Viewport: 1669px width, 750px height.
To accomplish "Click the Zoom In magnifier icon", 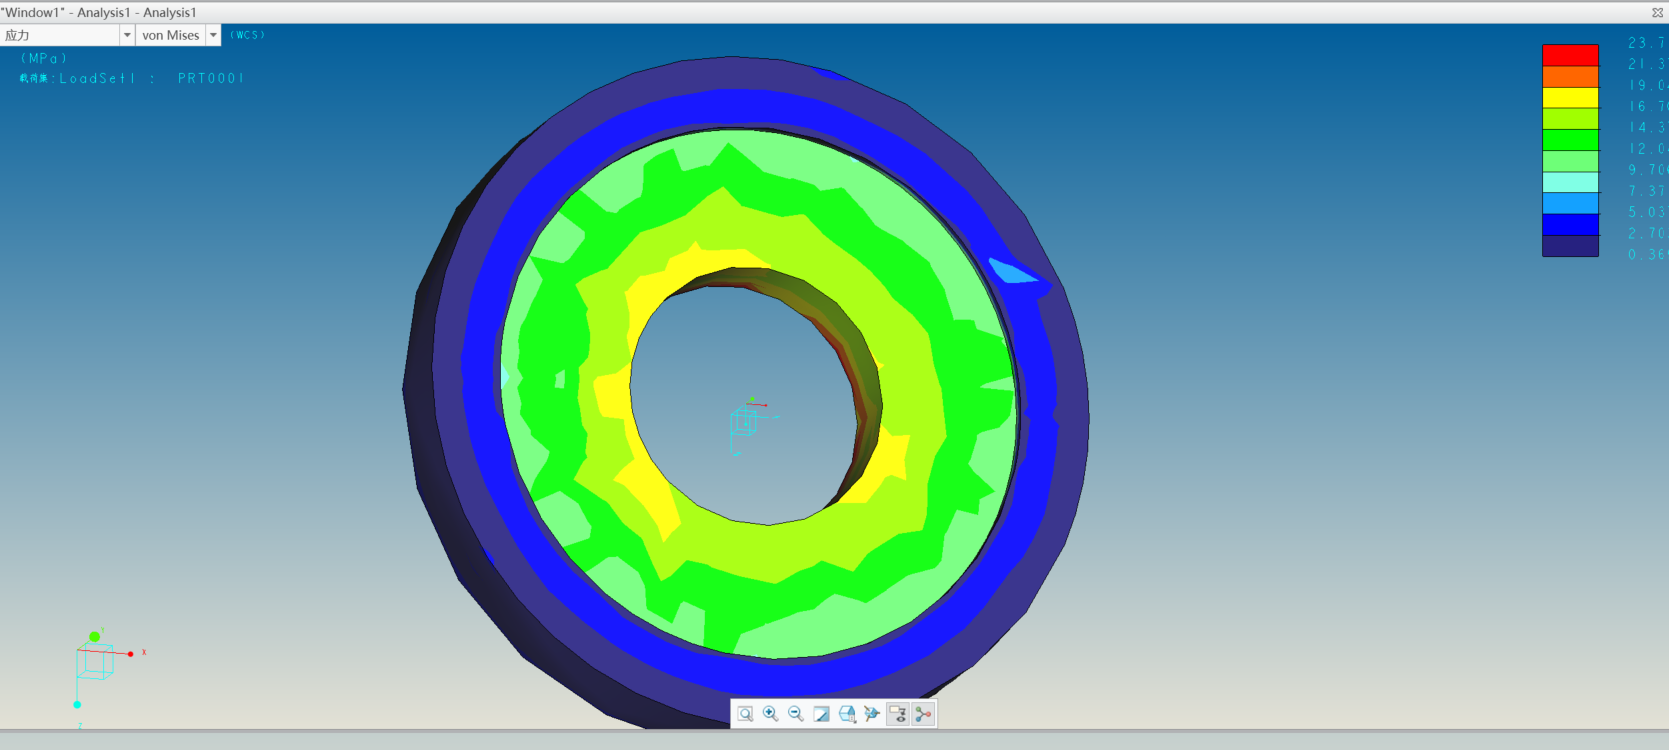I will (x=771, y=714).
